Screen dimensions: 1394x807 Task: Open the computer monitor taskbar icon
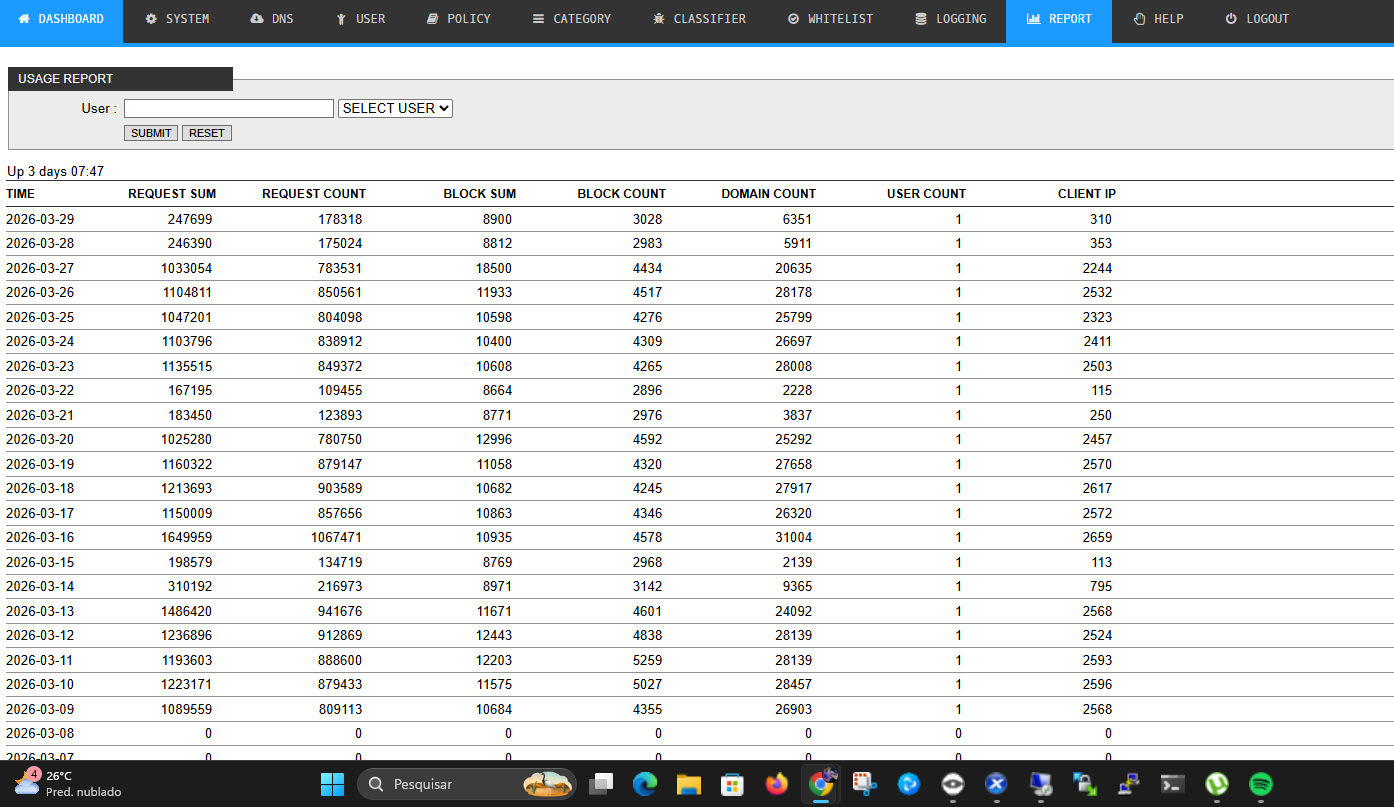[1040, 784]
